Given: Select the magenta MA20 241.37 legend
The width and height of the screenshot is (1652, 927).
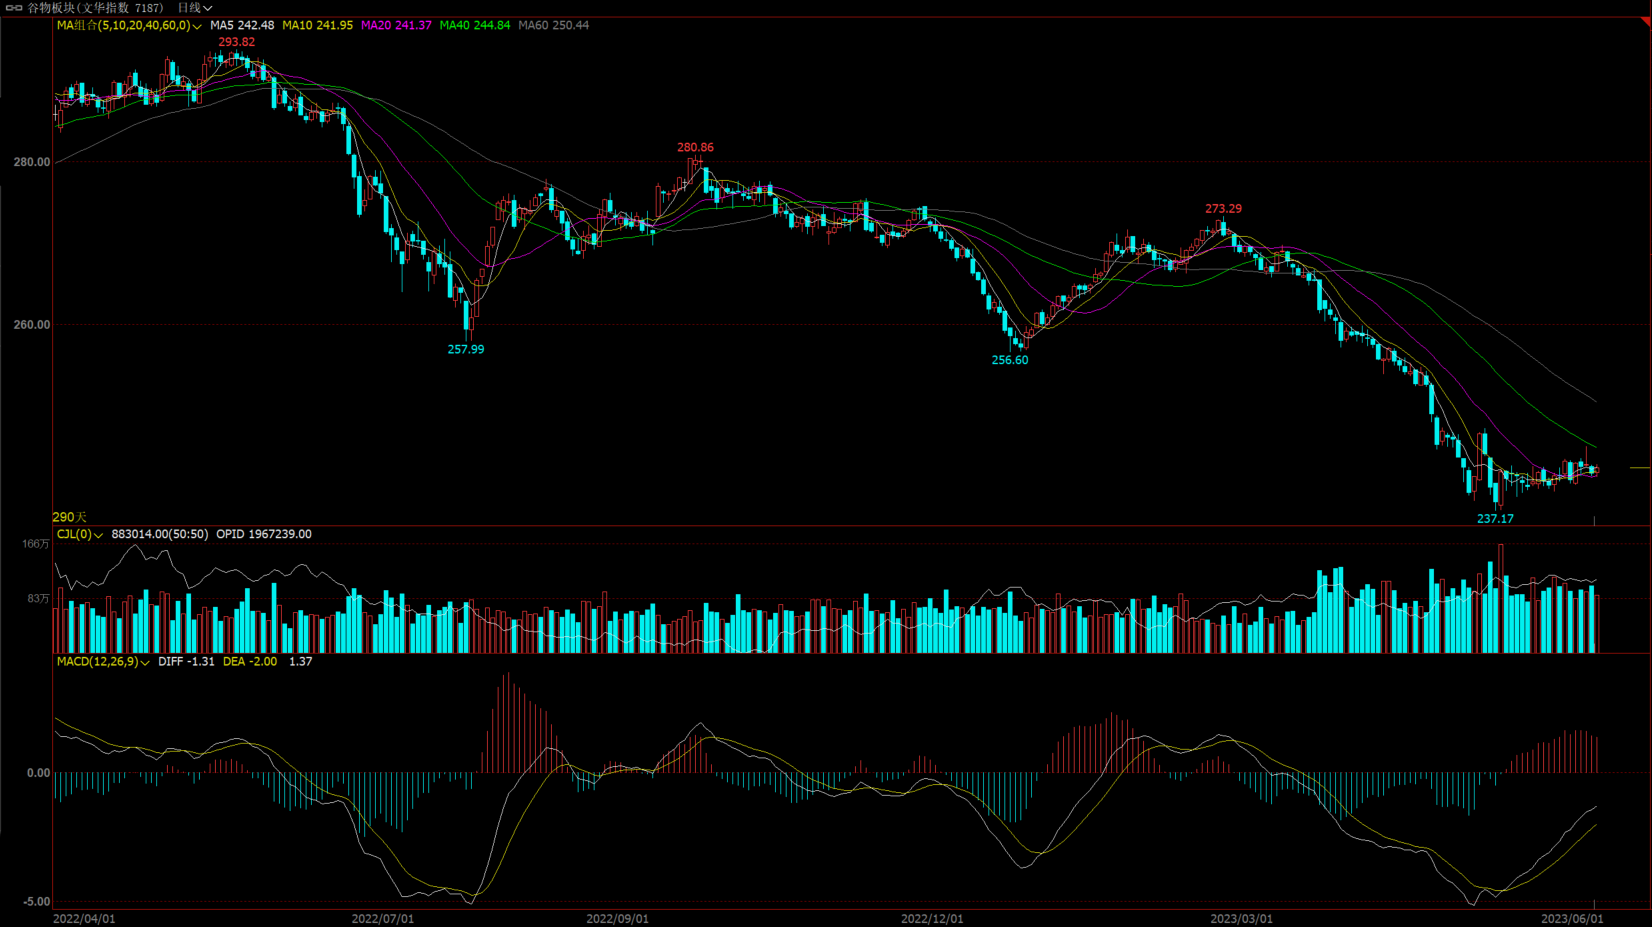Looking at the screenshot, I should 396,25.
